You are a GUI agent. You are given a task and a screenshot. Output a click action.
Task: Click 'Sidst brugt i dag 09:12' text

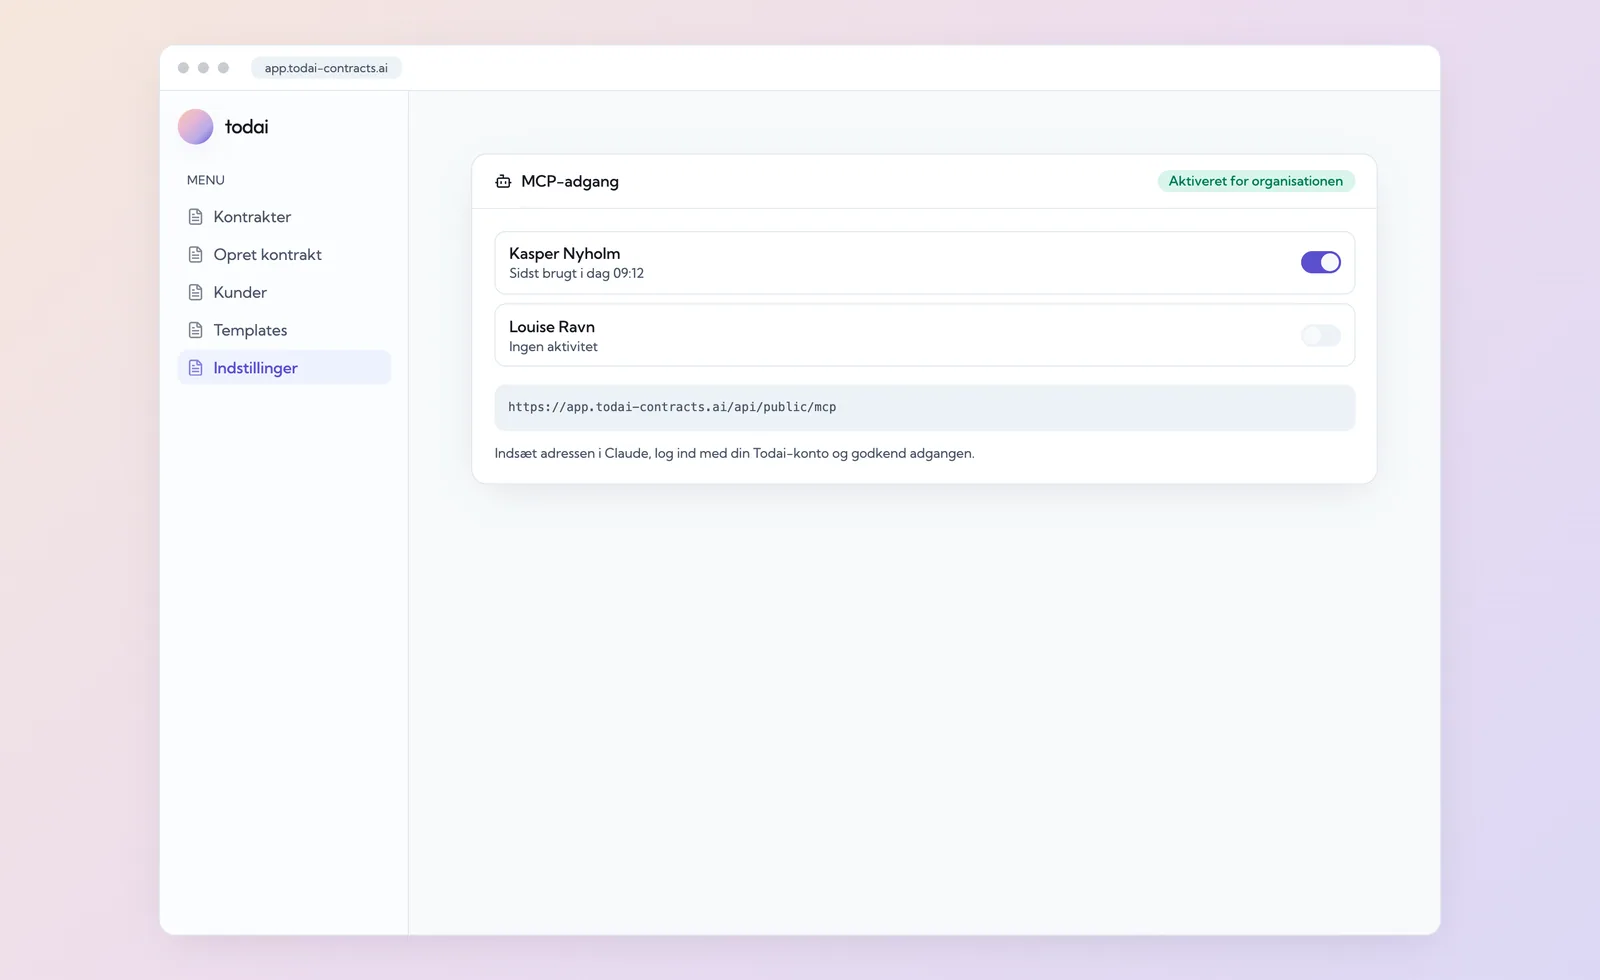(576, 273)
